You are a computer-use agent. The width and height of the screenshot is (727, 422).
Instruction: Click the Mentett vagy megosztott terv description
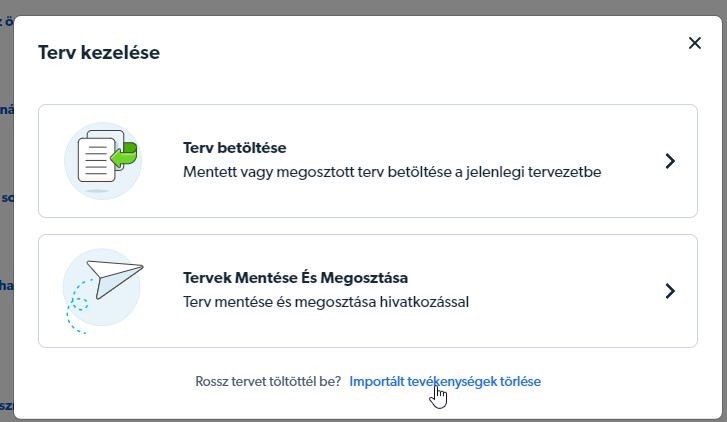click(392, 172)
